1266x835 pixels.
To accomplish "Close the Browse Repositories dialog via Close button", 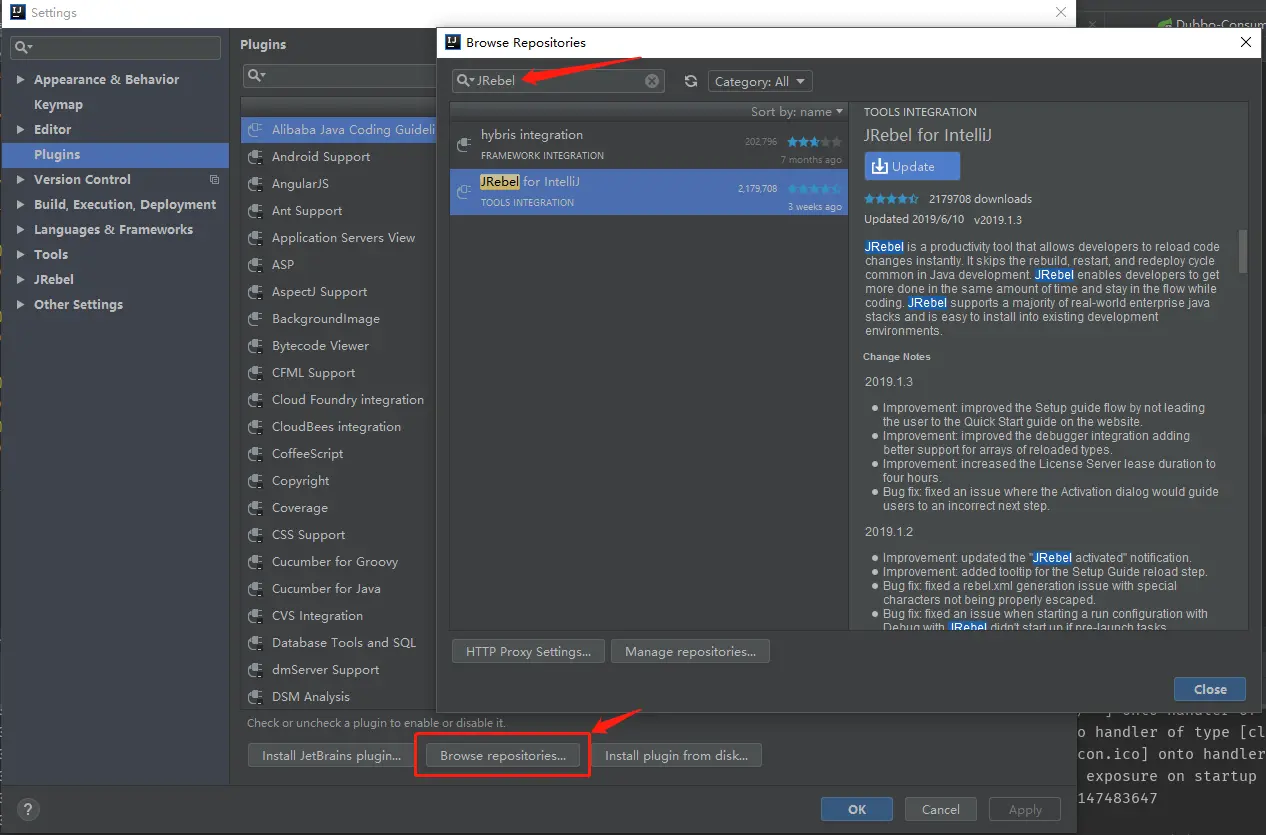I will (1210, 689).
